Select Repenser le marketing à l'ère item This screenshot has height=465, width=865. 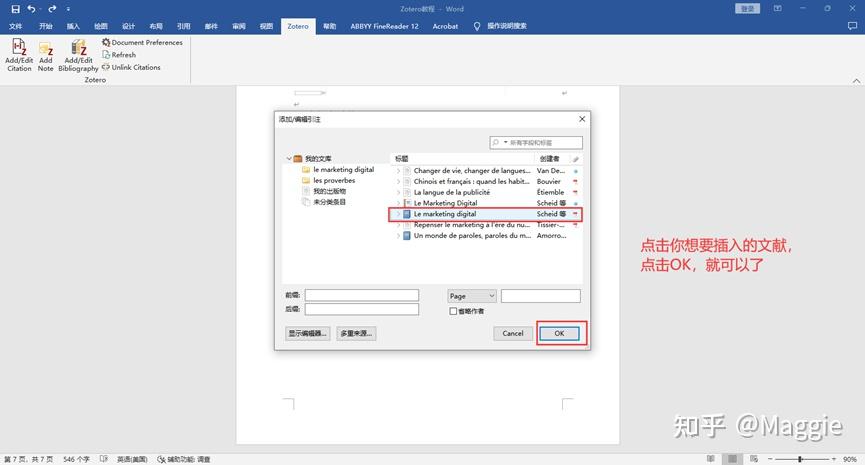486,225
